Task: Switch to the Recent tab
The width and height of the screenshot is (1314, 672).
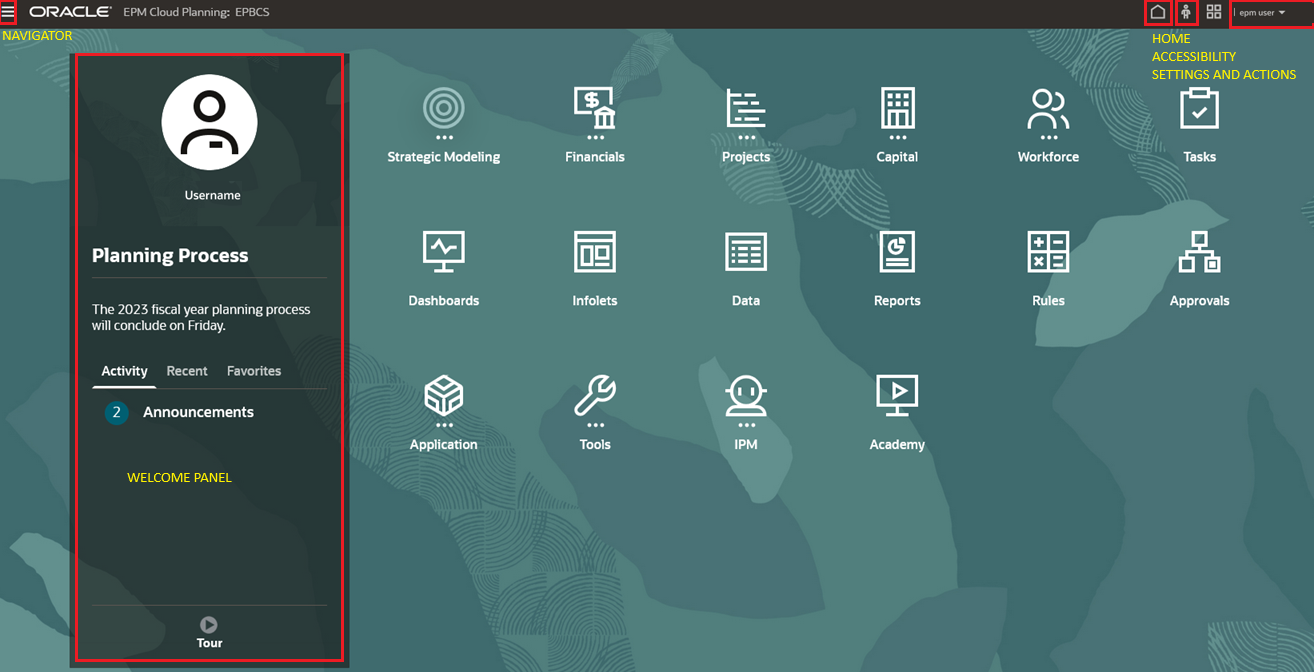Action: [x=187, y=371]
